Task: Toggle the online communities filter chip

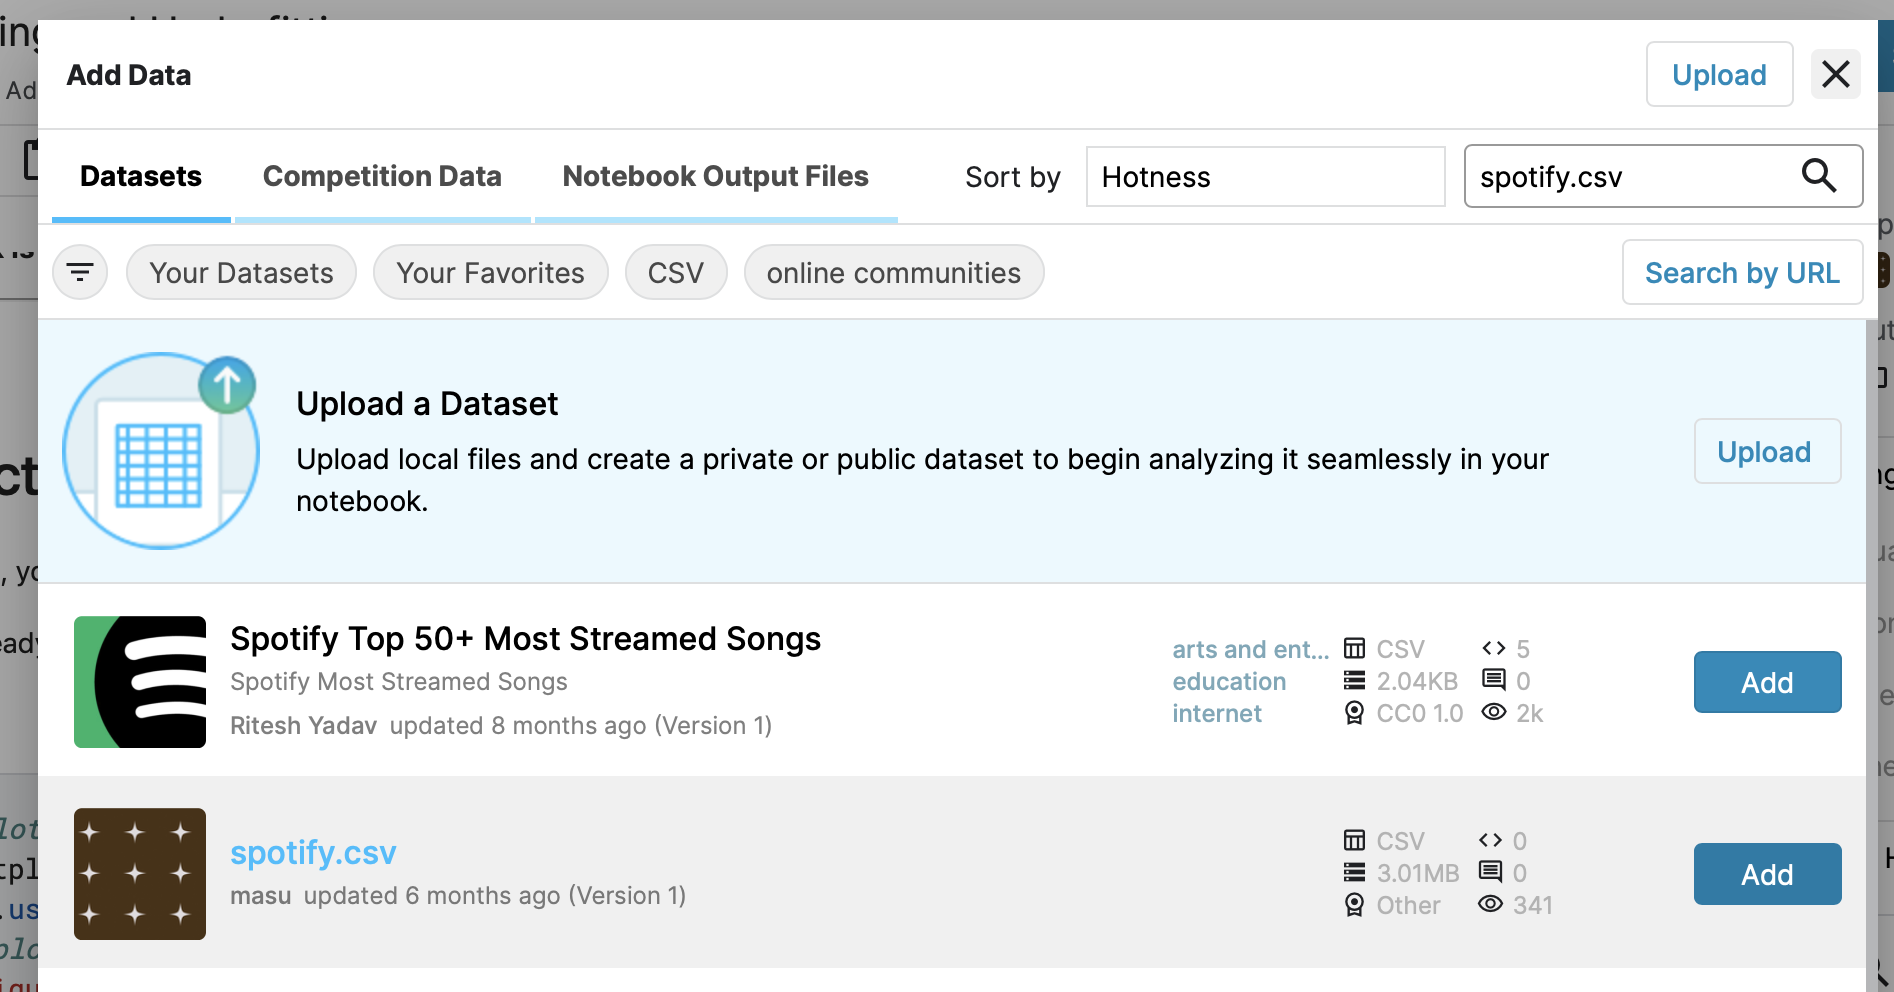Action: click(894, 272)
